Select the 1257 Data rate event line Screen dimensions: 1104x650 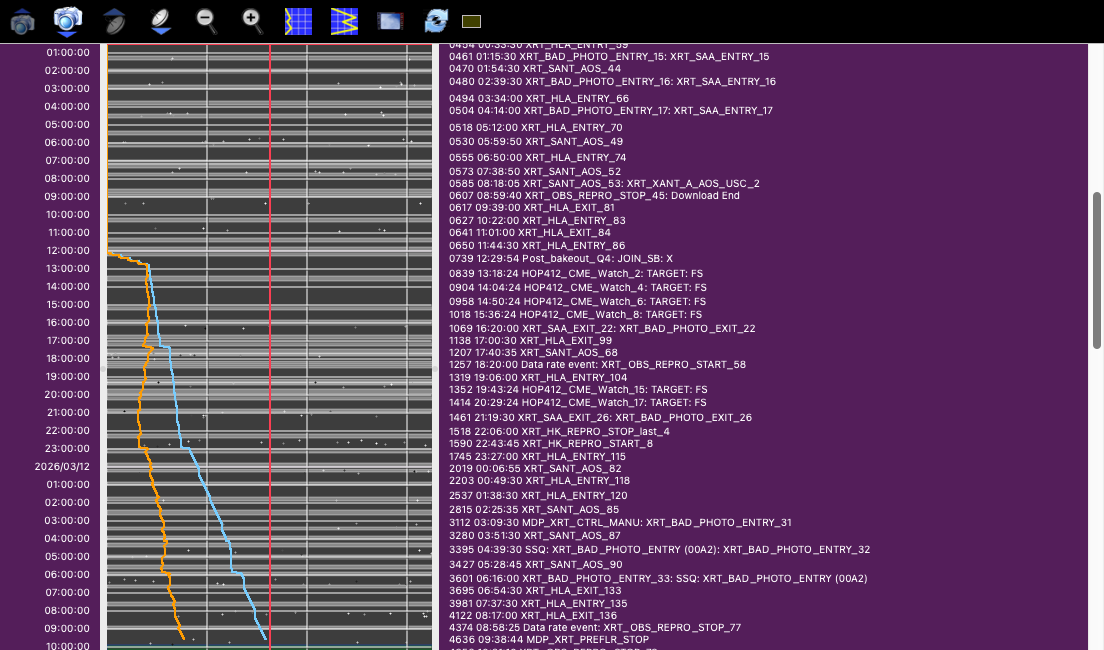click(597, 365)
